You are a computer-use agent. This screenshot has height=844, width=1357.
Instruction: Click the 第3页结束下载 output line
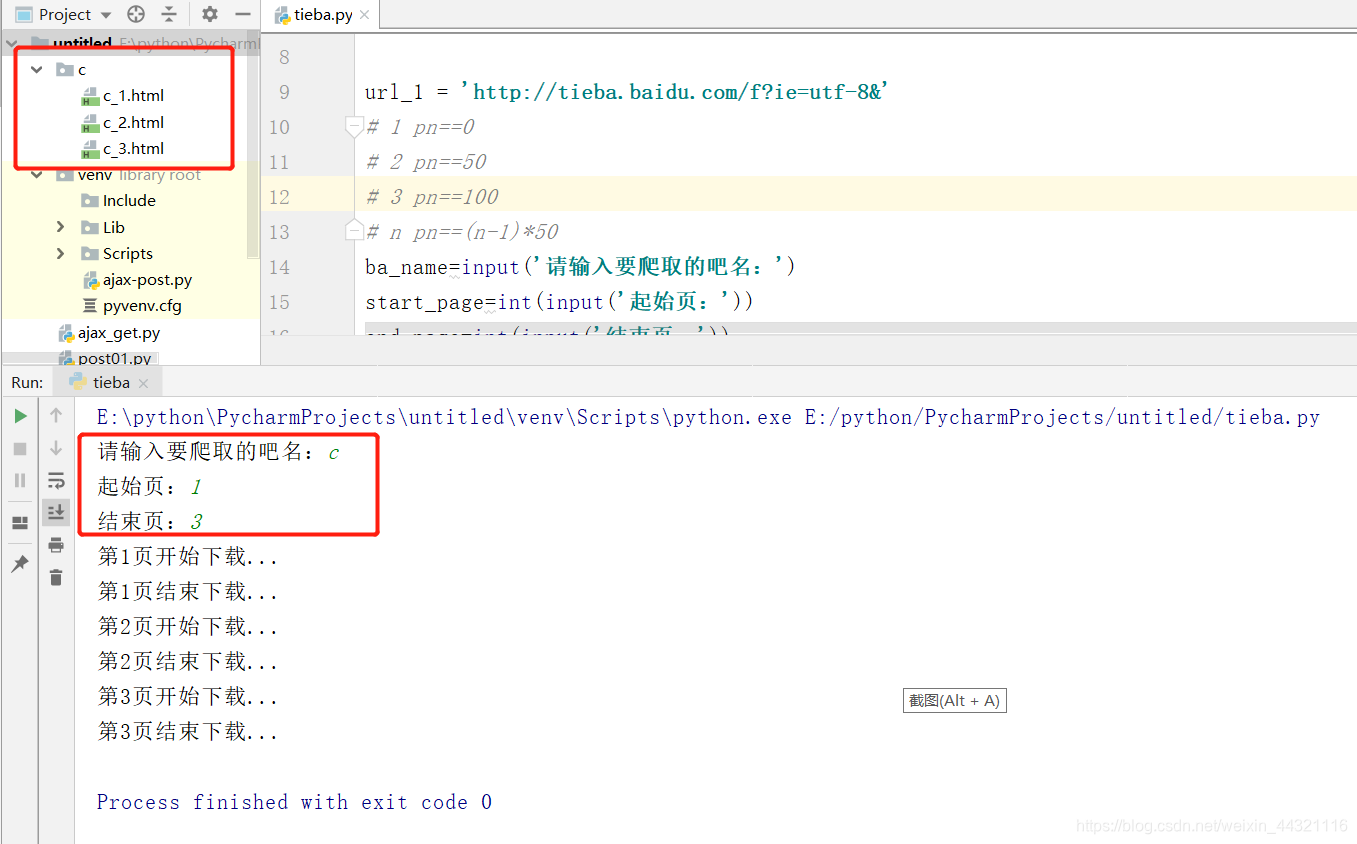187,732
